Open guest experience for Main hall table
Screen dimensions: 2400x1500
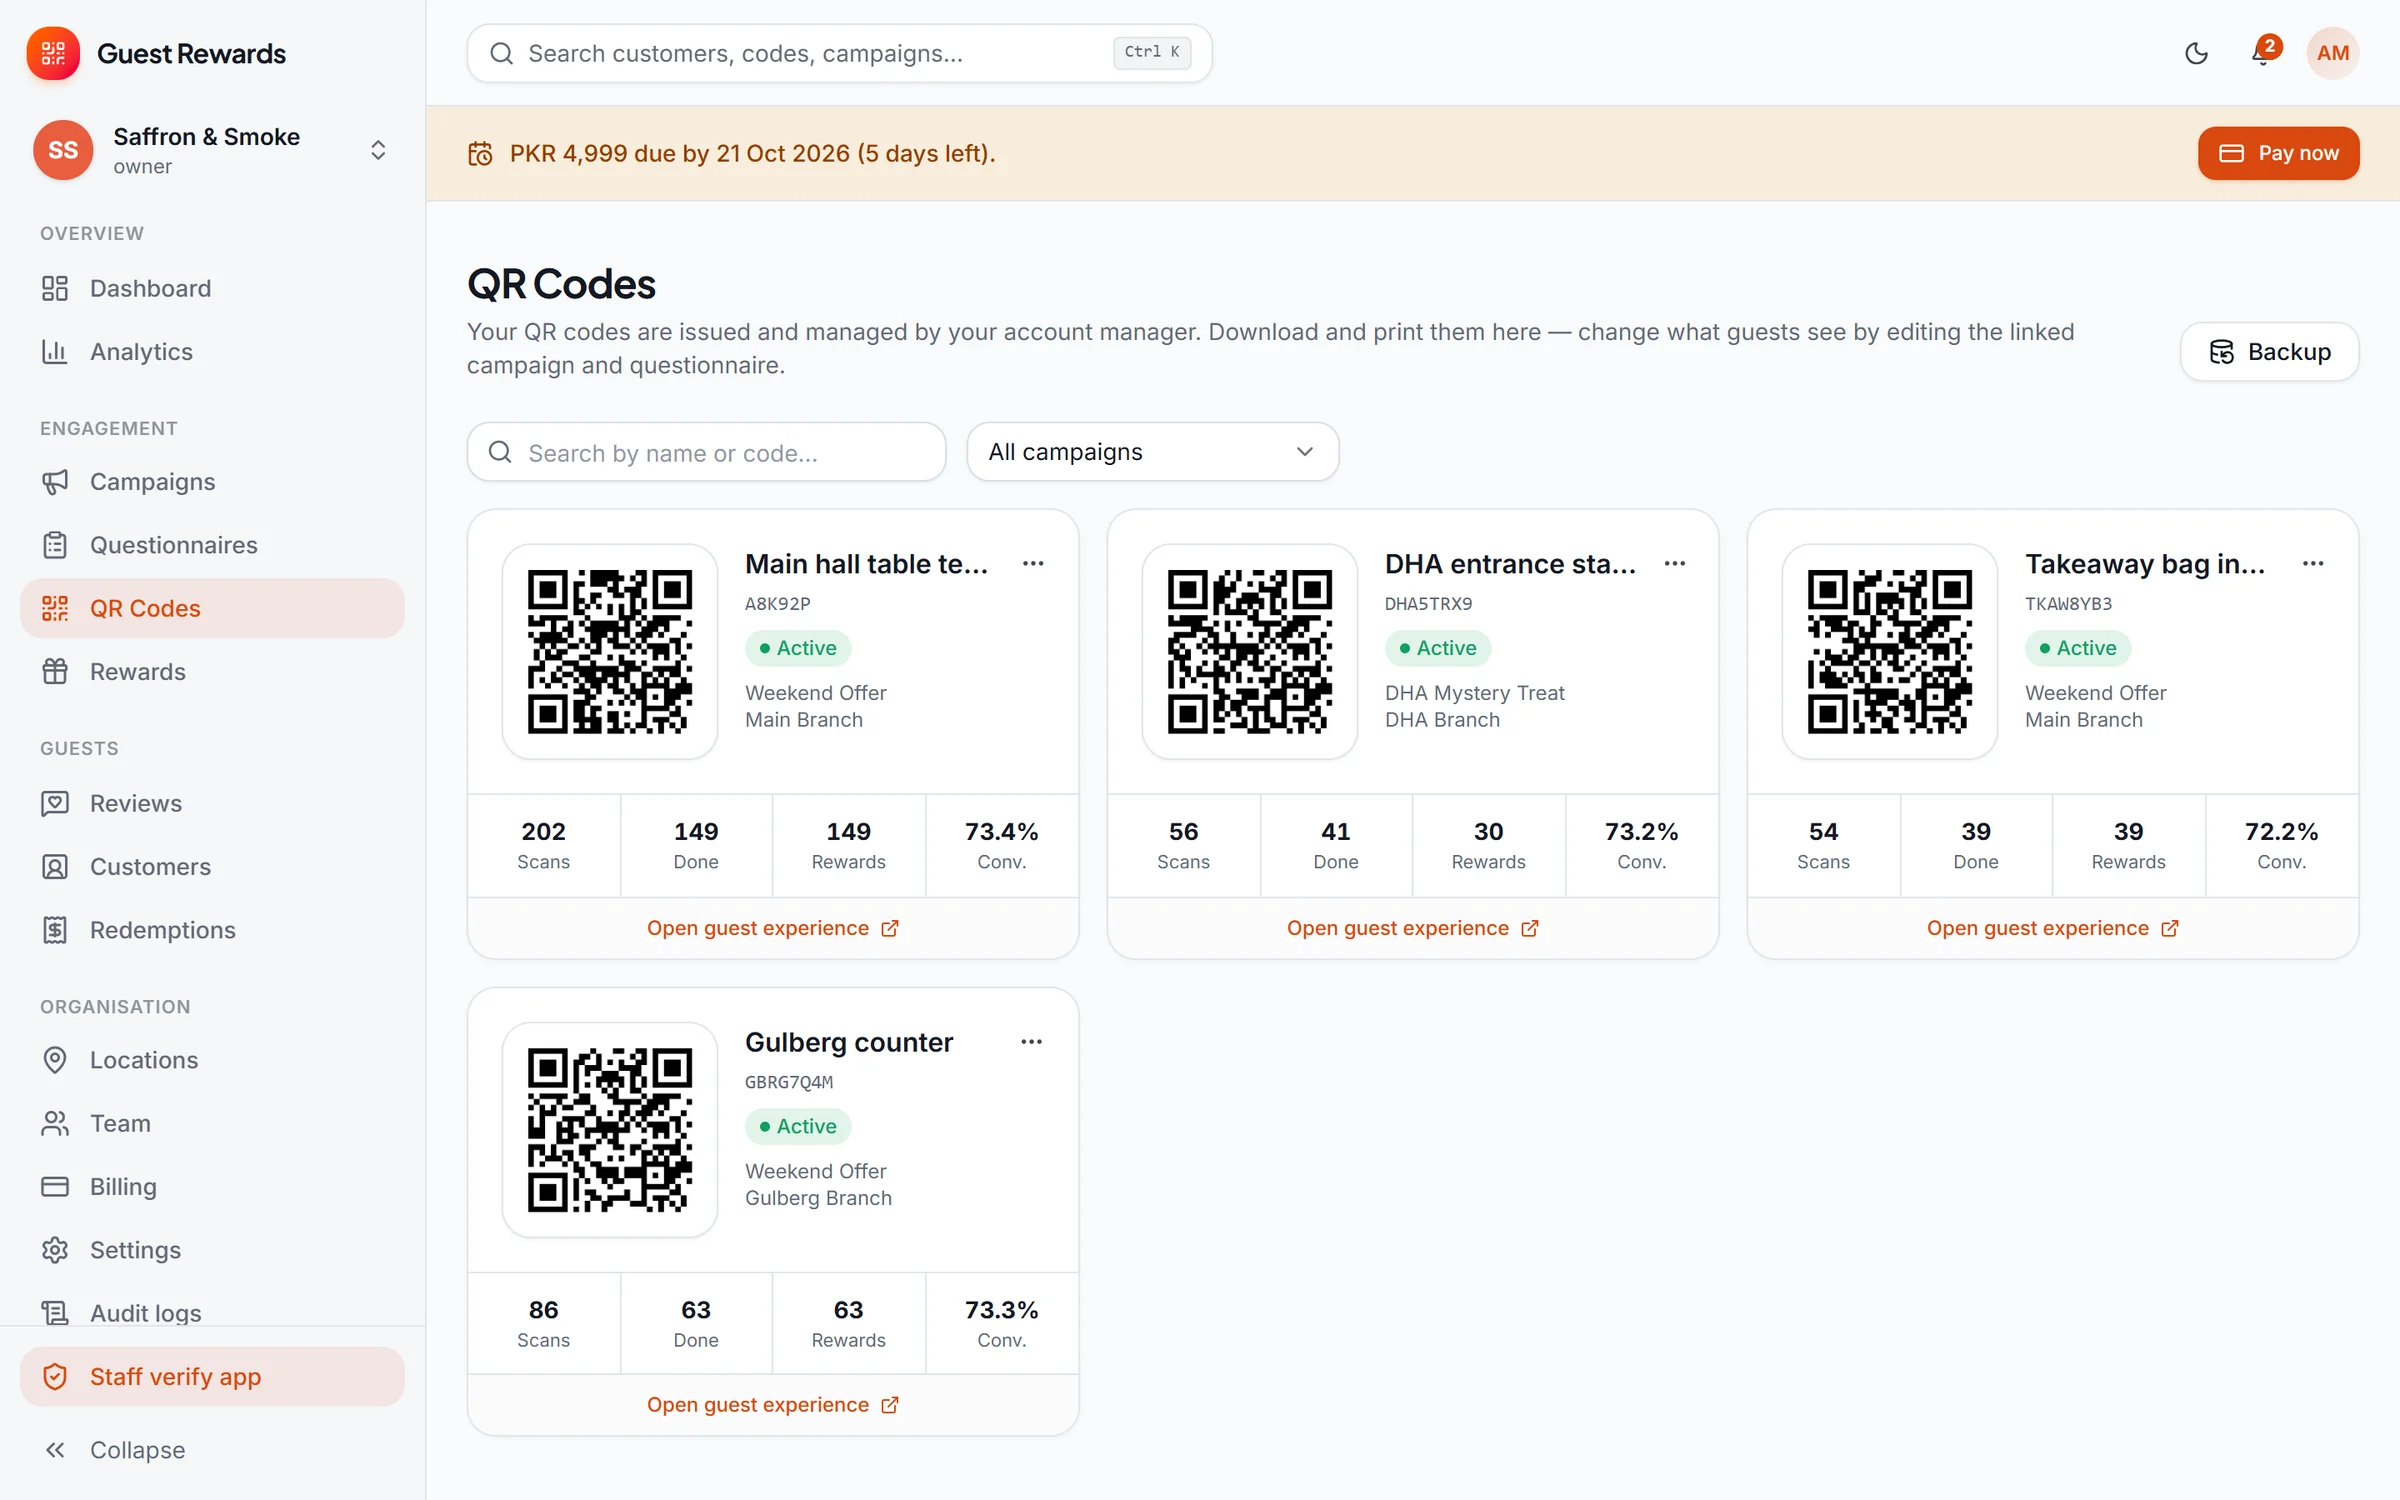coord(773,928)
